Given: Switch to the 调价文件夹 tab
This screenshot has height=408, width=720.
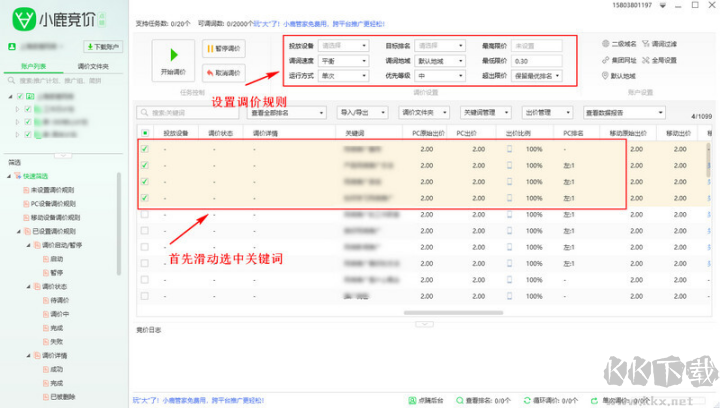Looking at the screenshot, I should coord(94,65).
